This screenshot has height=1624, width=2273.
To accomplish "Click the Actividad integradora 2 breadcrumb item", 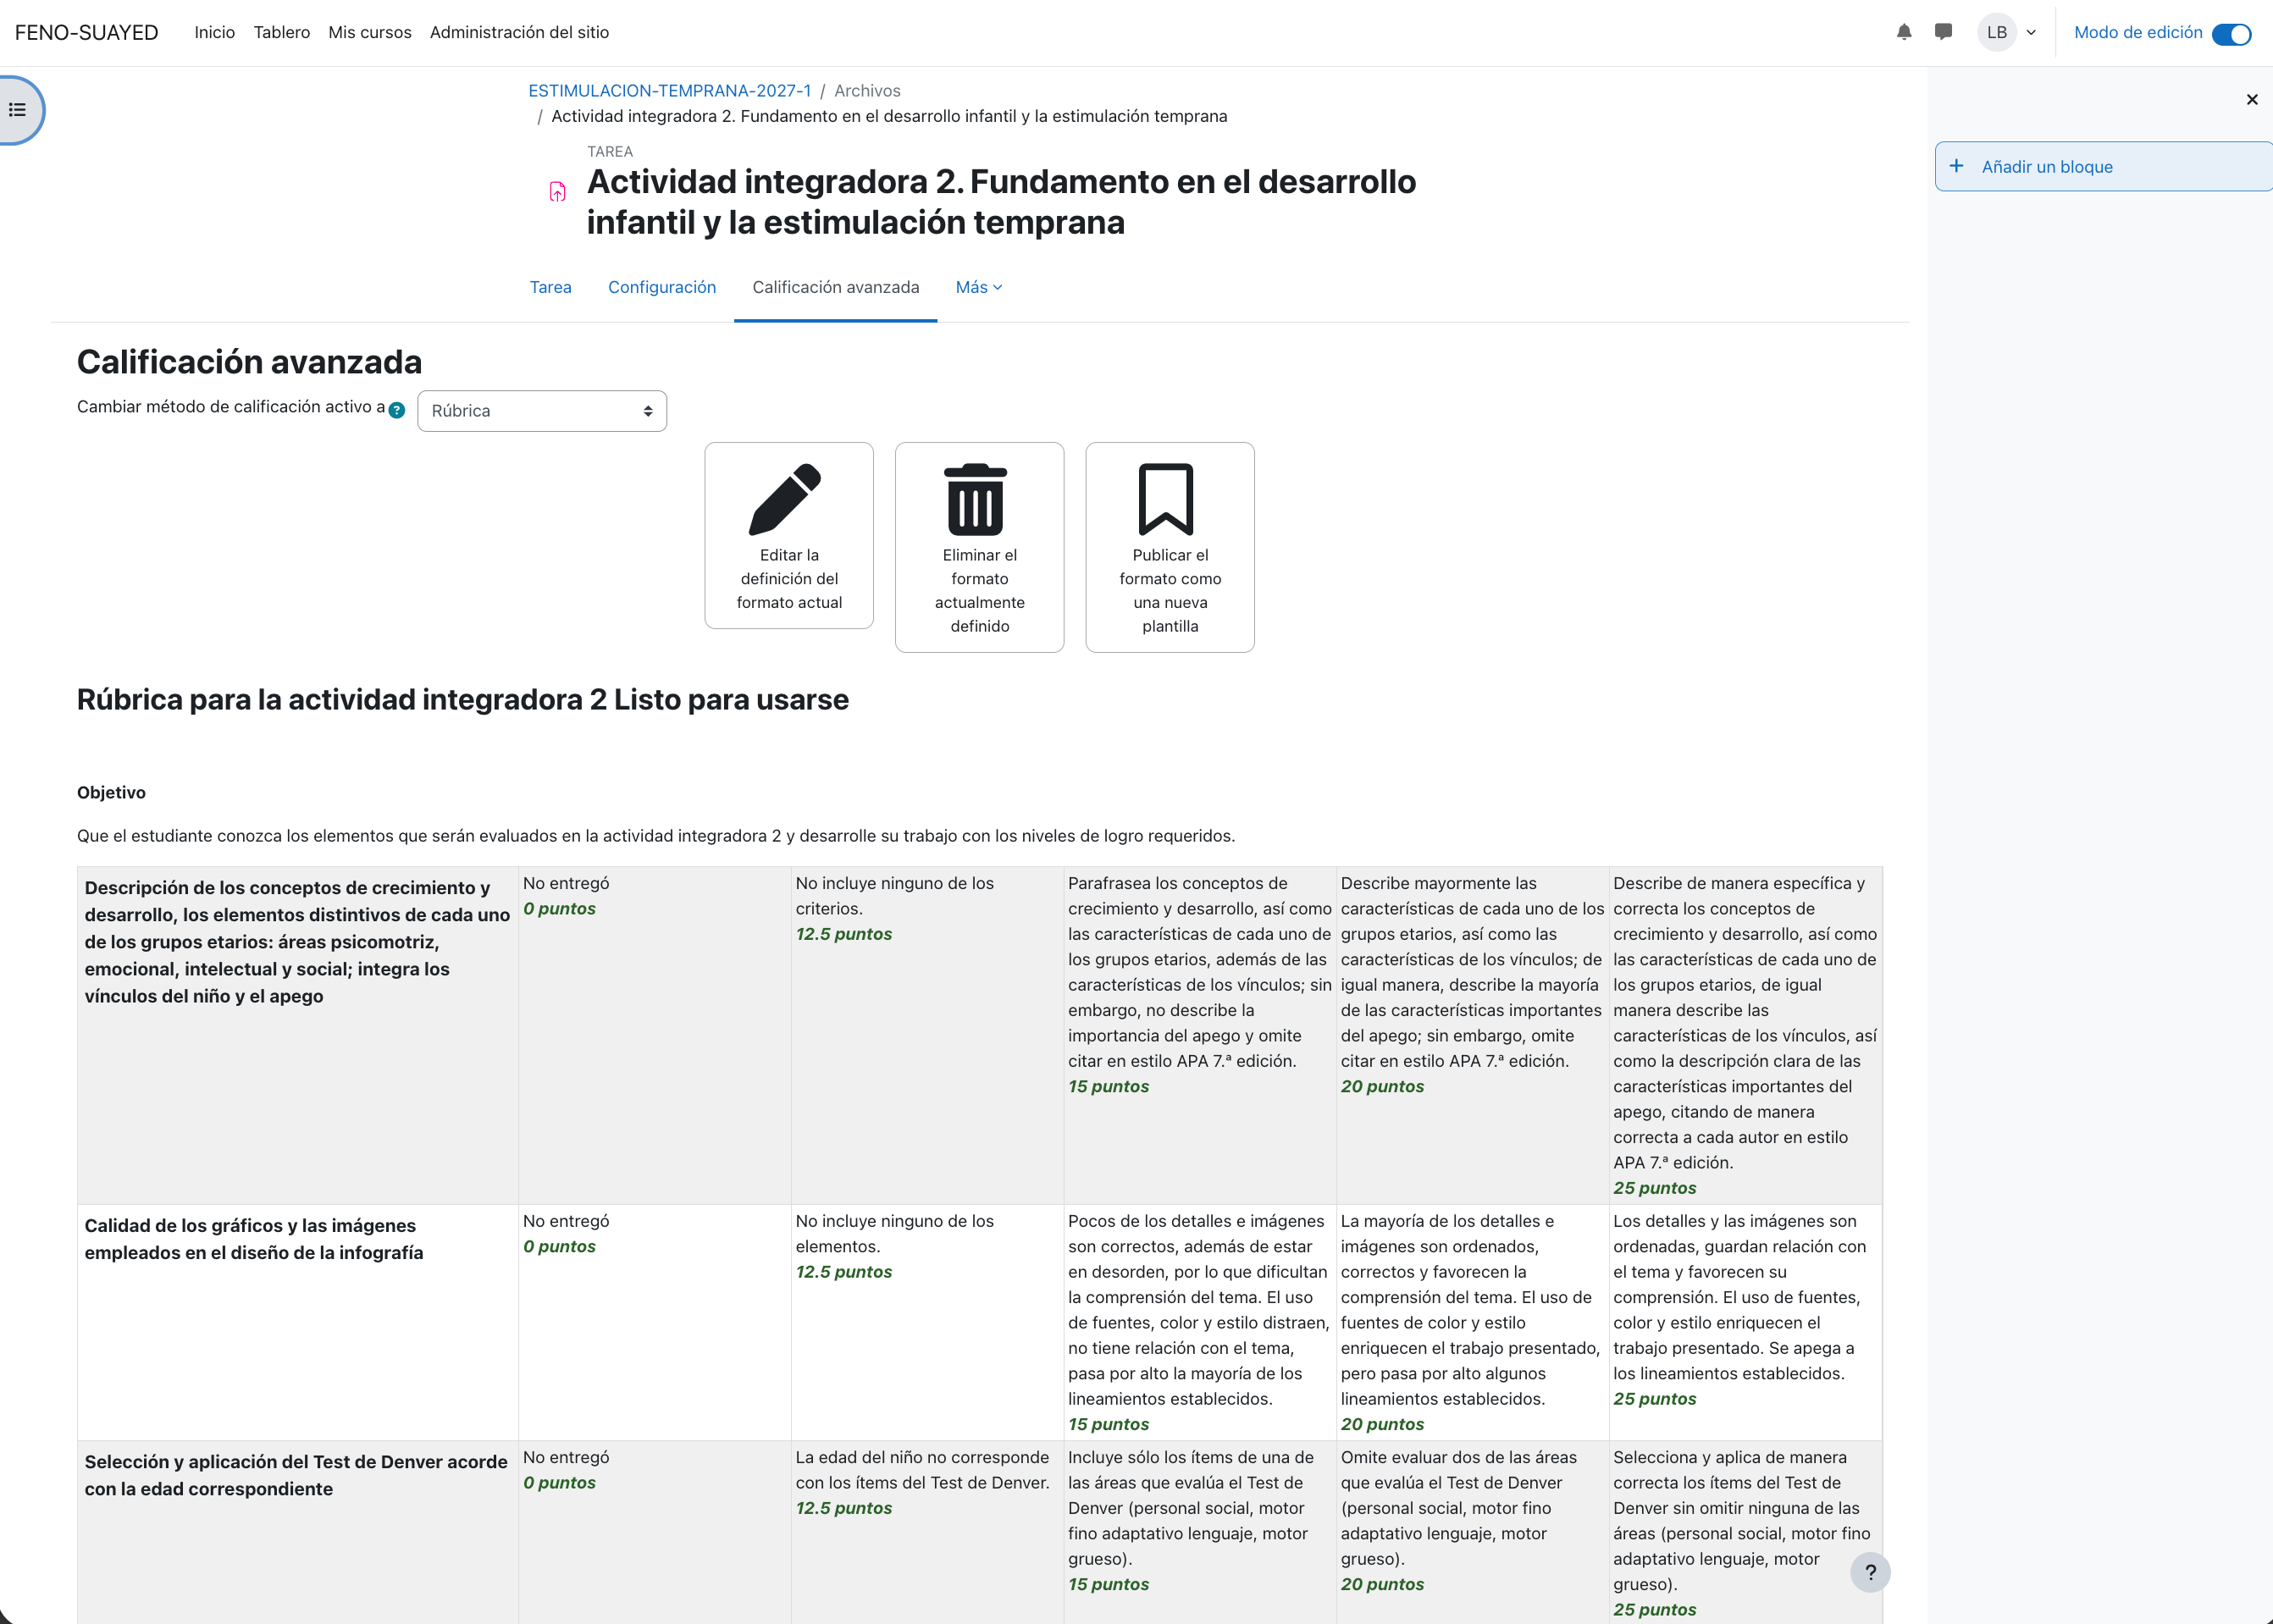I will coord(889,116).
